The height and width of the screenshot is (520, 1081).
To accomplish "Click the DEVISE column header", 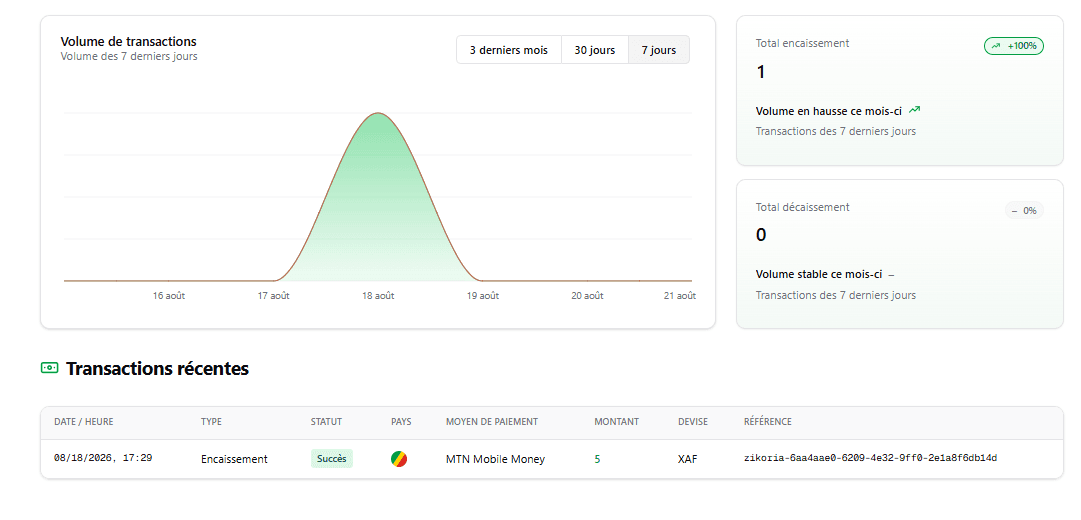I will pos(693,421).
